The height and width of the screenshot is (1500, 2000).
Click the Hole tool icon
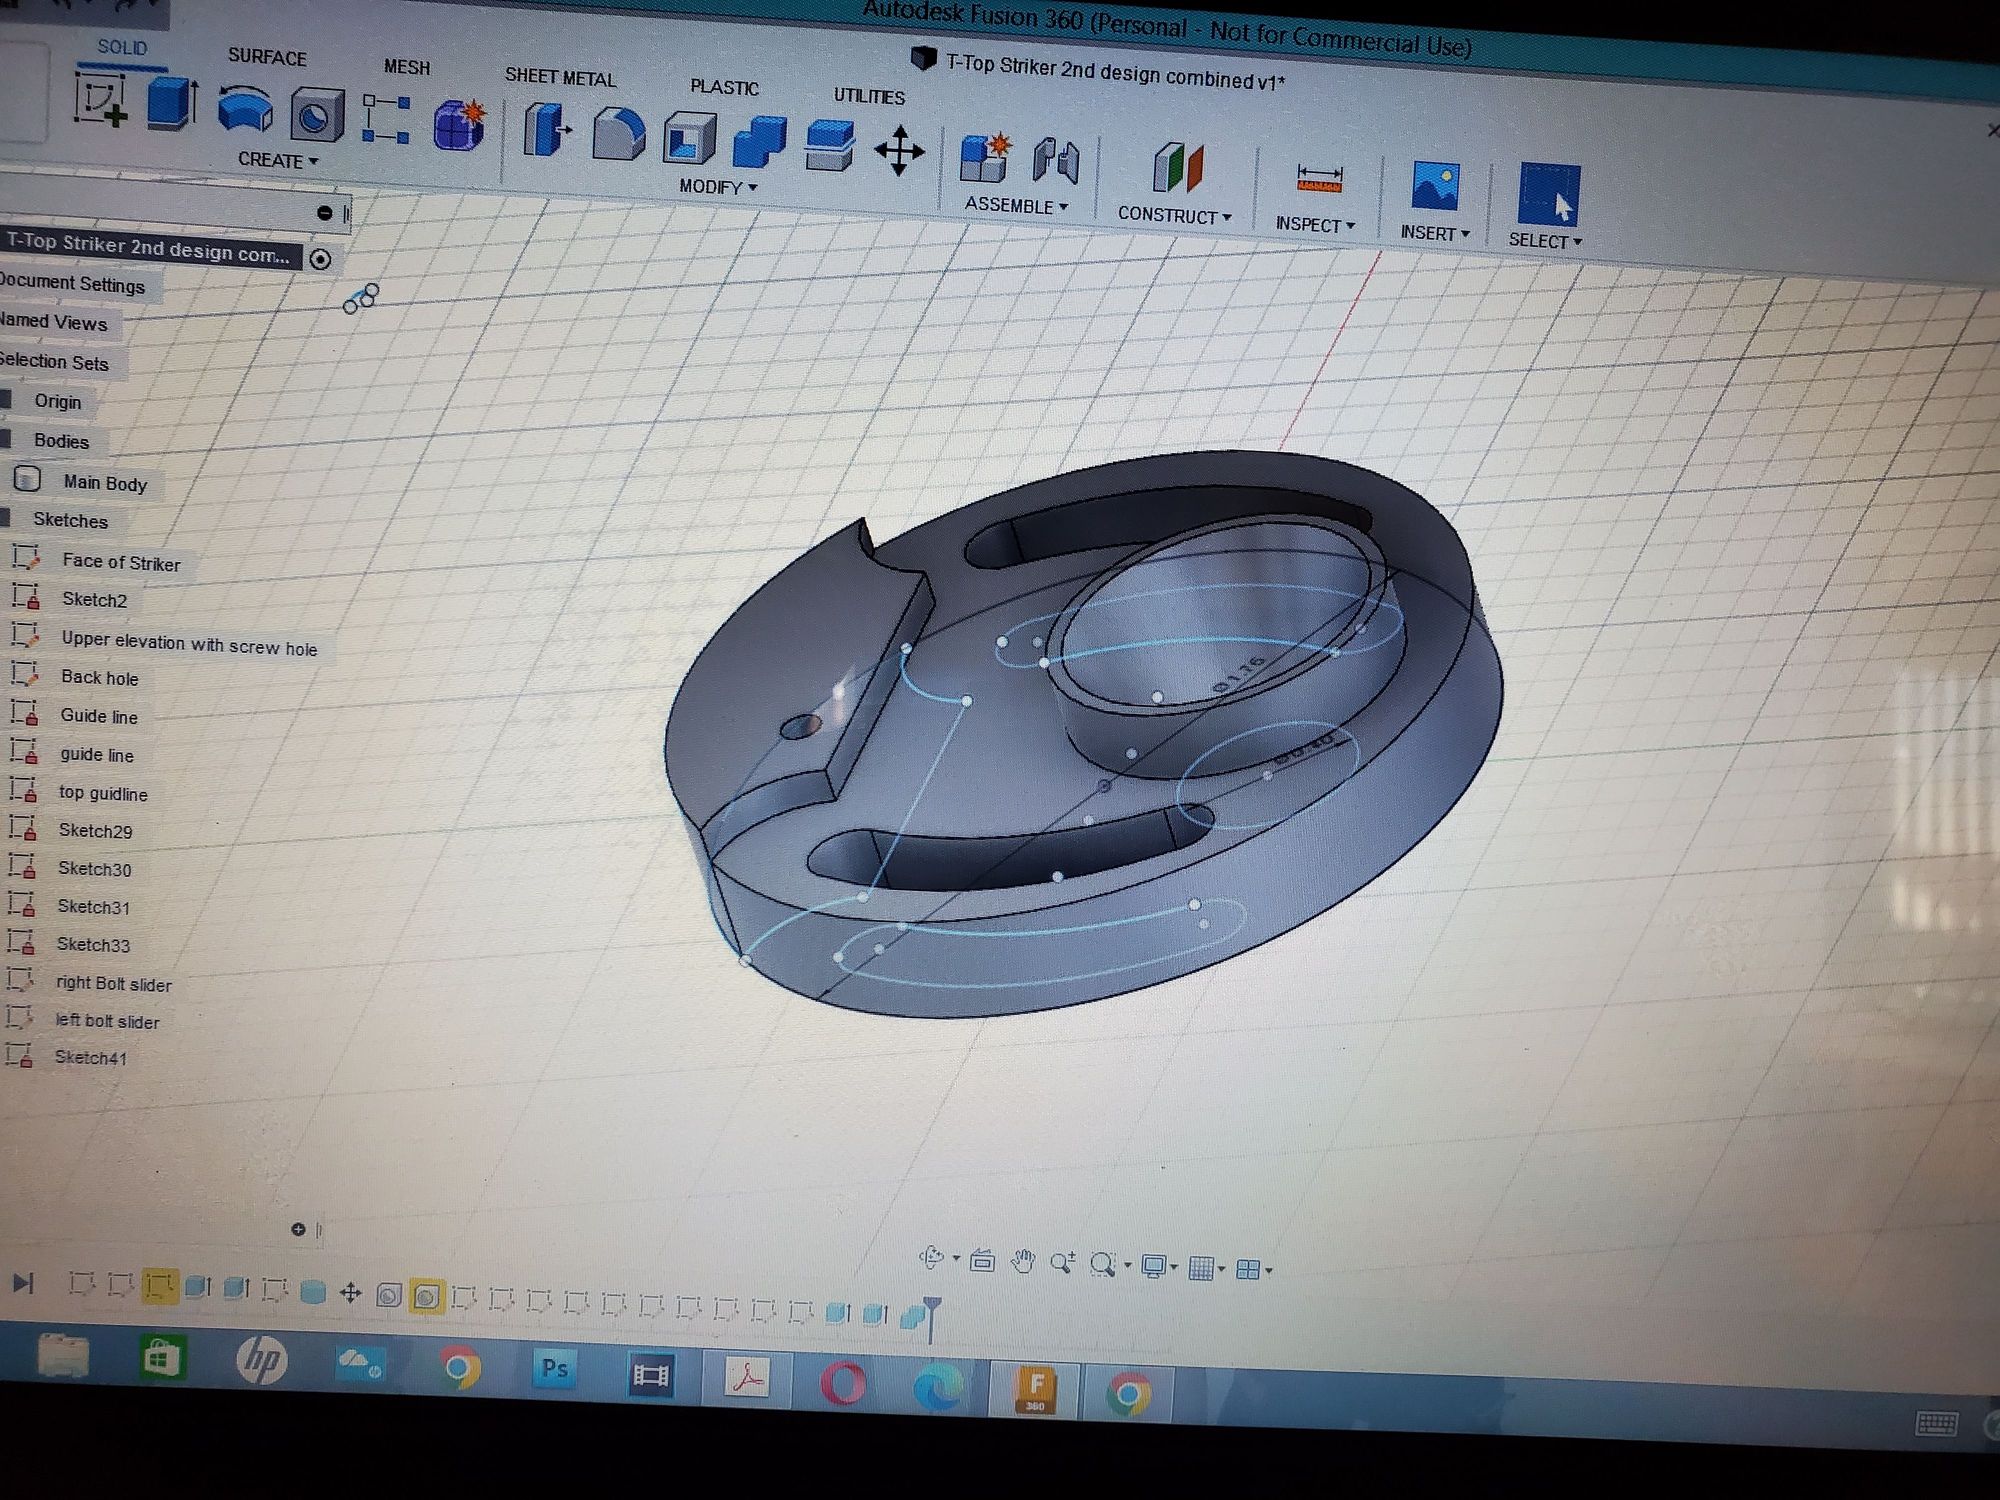point(317,115)
